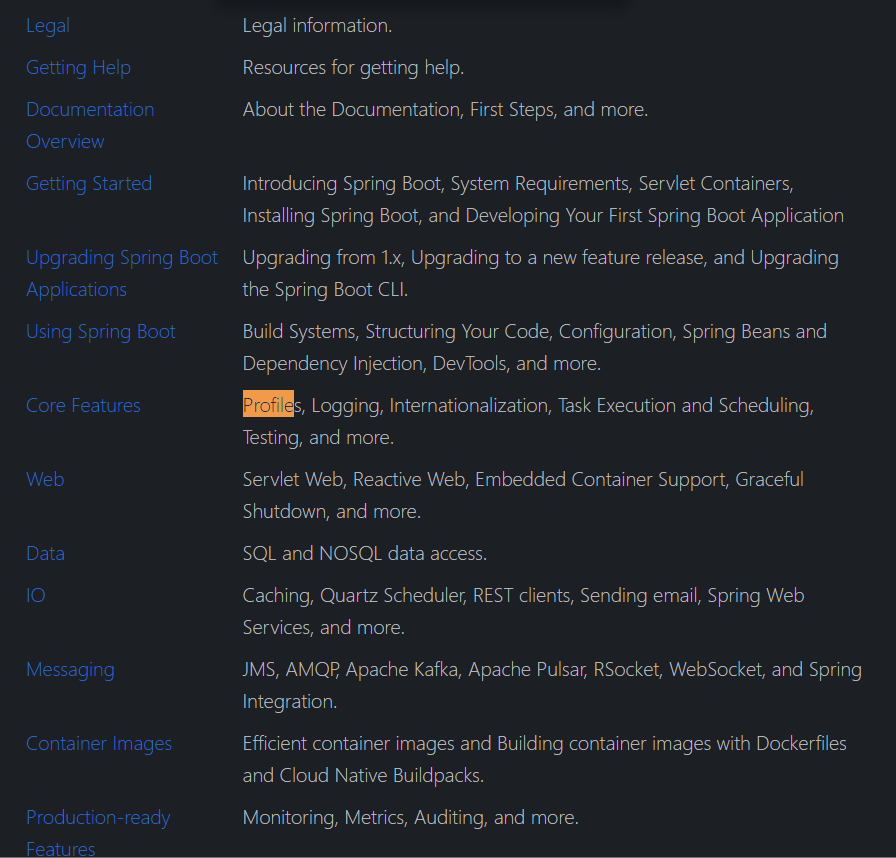
Task: Open the Getting Help resources
Action: [78, 67]
